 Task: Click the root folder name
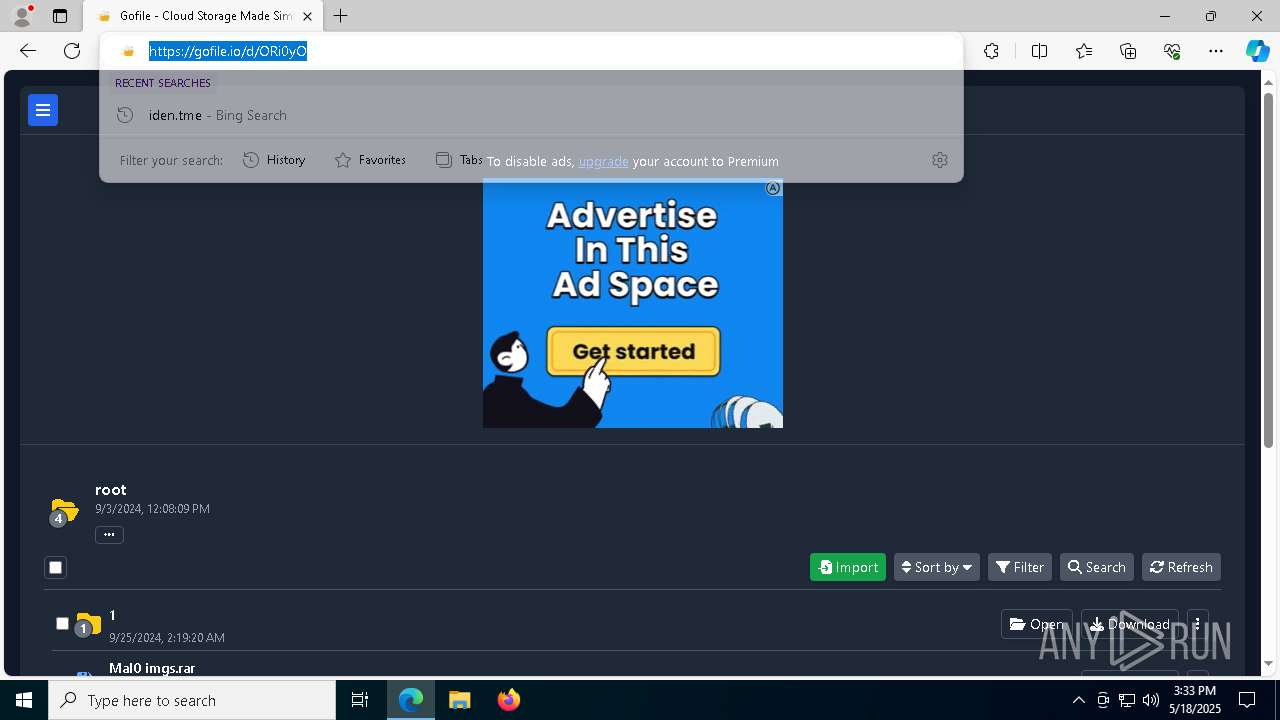click(111, 490)
